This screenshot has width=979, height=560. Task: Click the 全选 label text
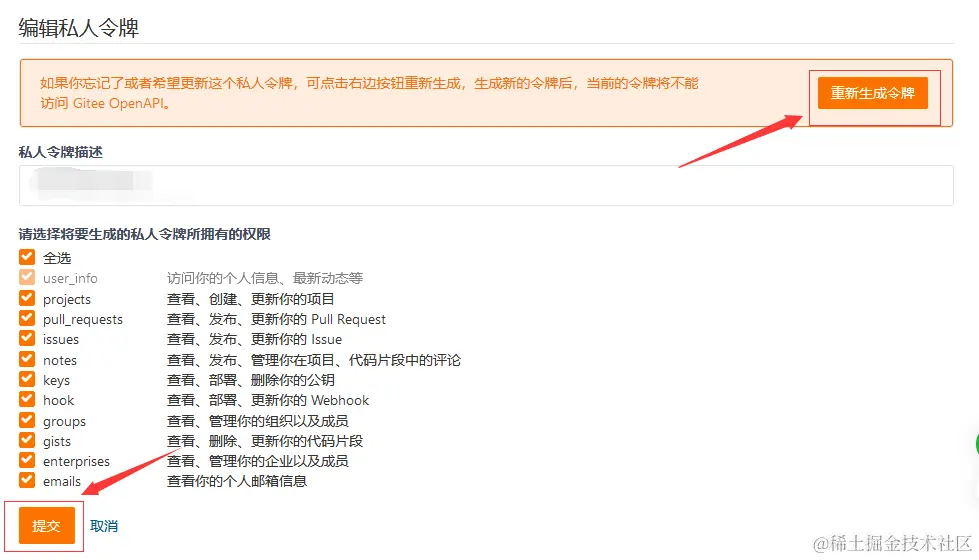(x=57, y=258)
